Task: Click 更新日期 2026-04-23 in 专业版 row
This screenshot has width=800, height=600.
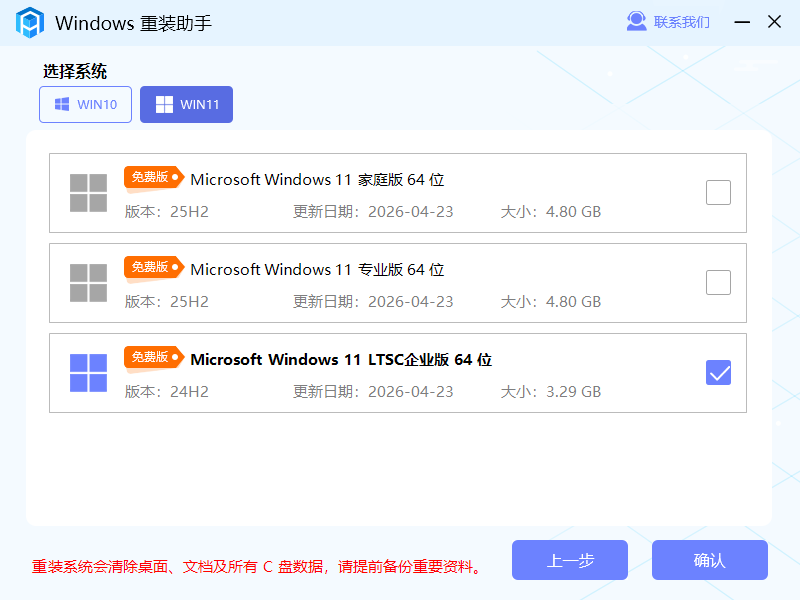Action: 373,302
